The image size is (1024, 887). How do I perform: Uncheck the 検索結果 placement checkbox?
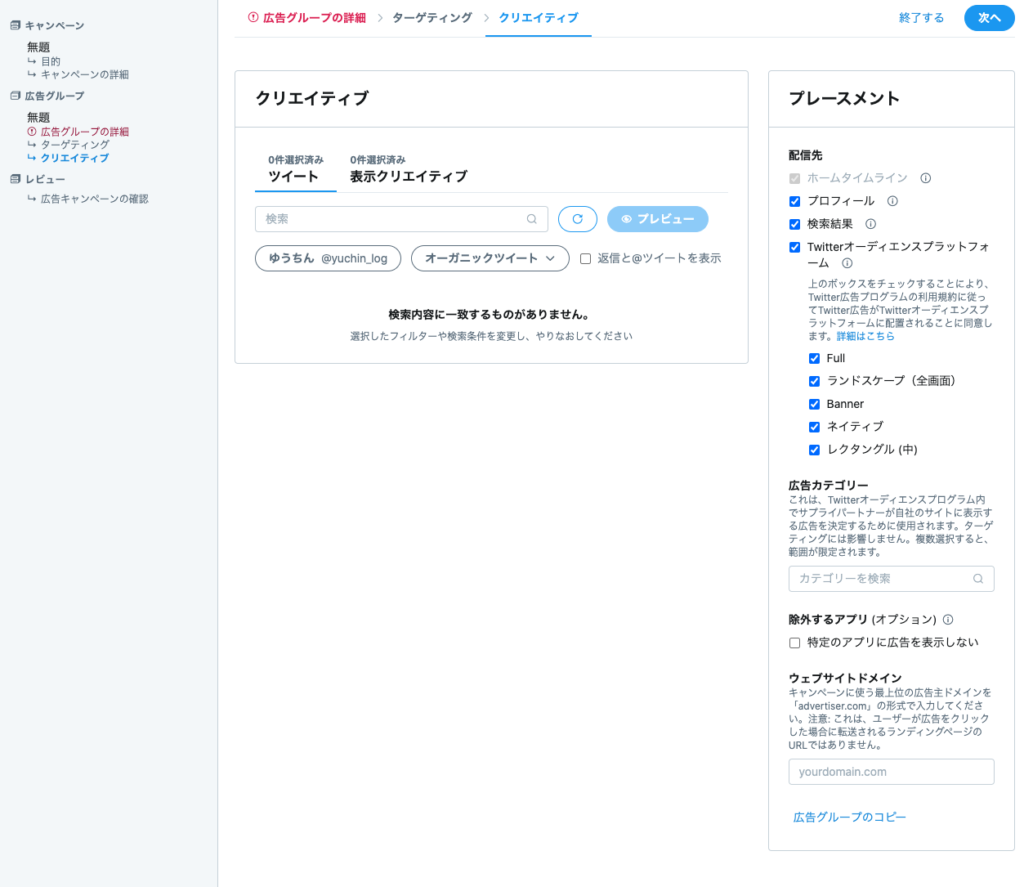coord(795,224)
